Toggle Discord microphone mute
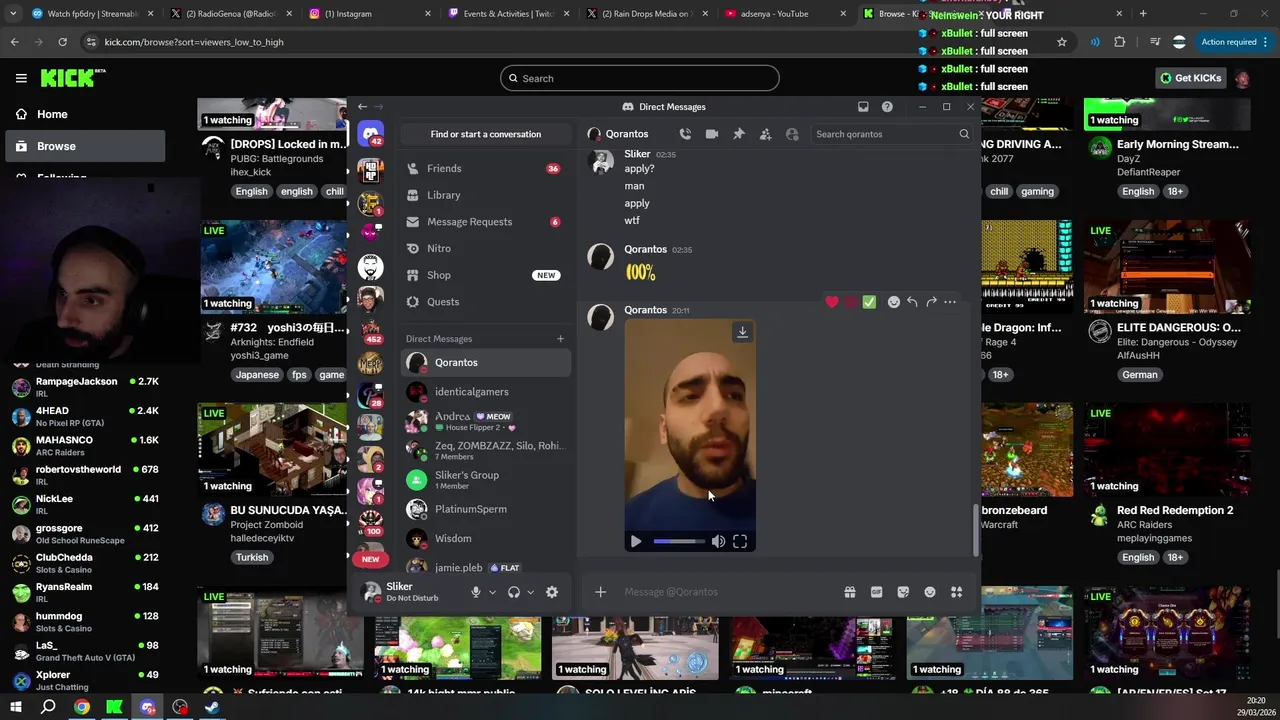 (476, 592)
